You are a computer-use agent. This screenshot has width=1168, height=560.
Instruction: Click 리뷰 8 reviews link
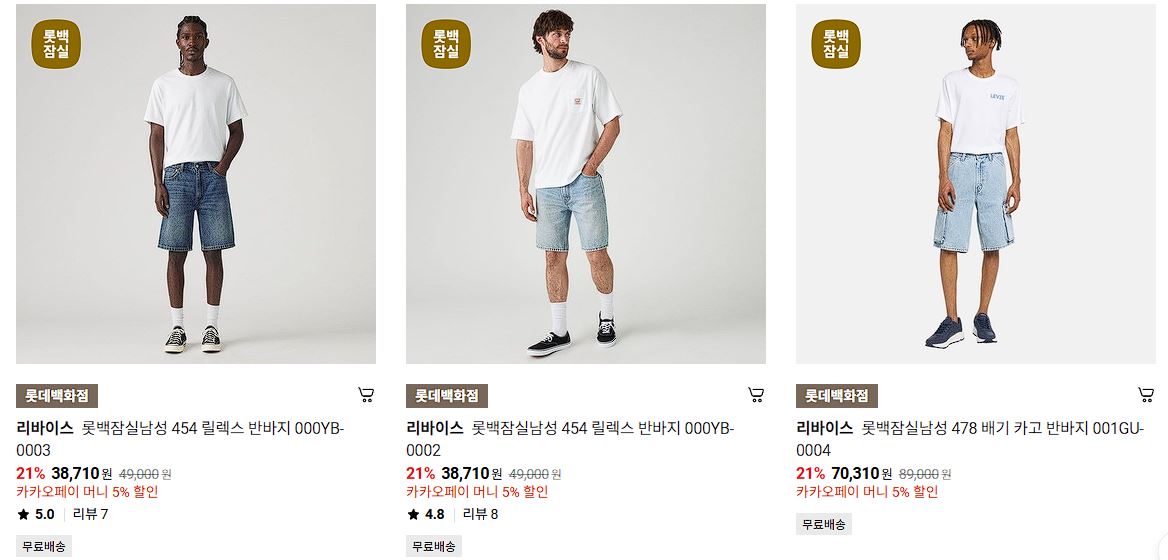coord(480,514)
